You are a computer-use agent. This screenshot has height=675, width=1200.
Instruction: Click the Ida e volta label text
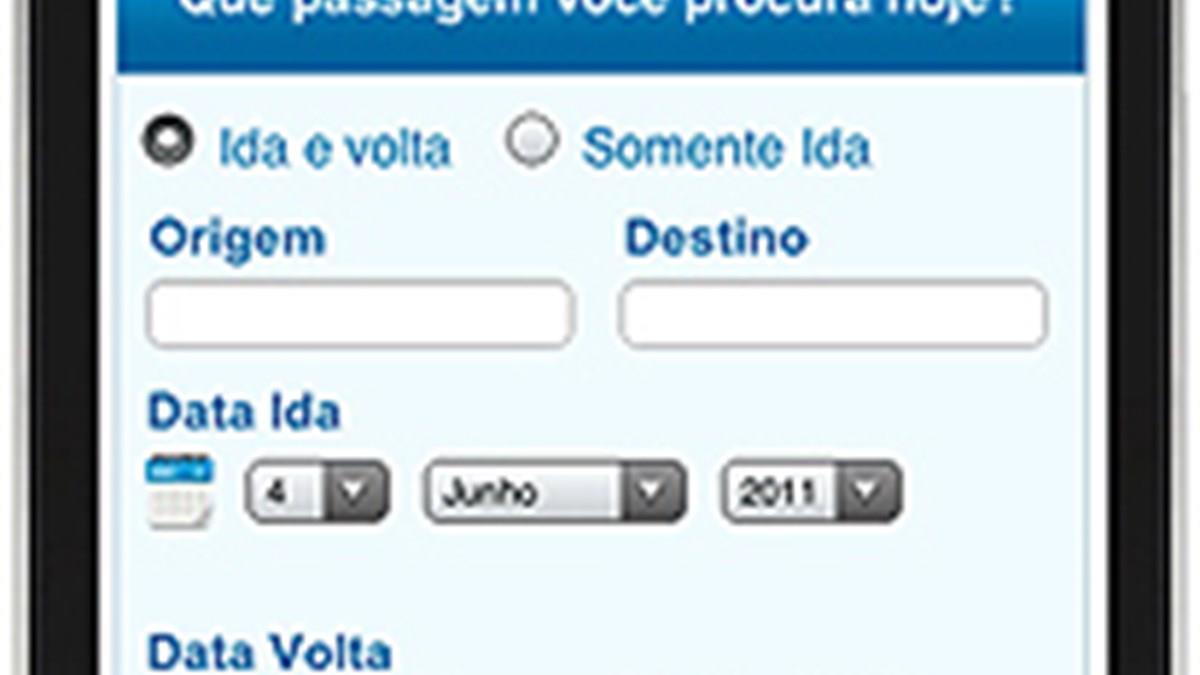[334, 149]
